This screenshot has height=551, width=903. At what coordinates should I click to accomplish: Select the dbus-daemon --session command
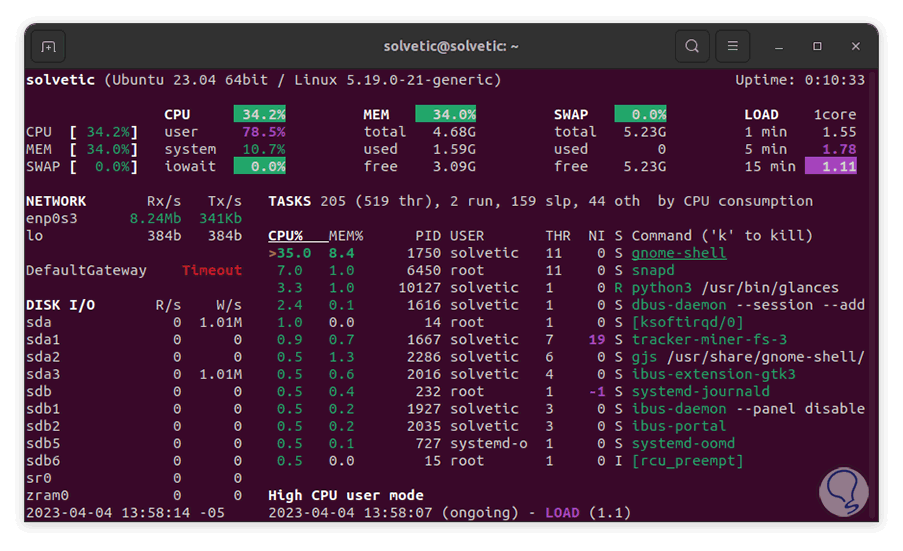click(x=748, y=305)
